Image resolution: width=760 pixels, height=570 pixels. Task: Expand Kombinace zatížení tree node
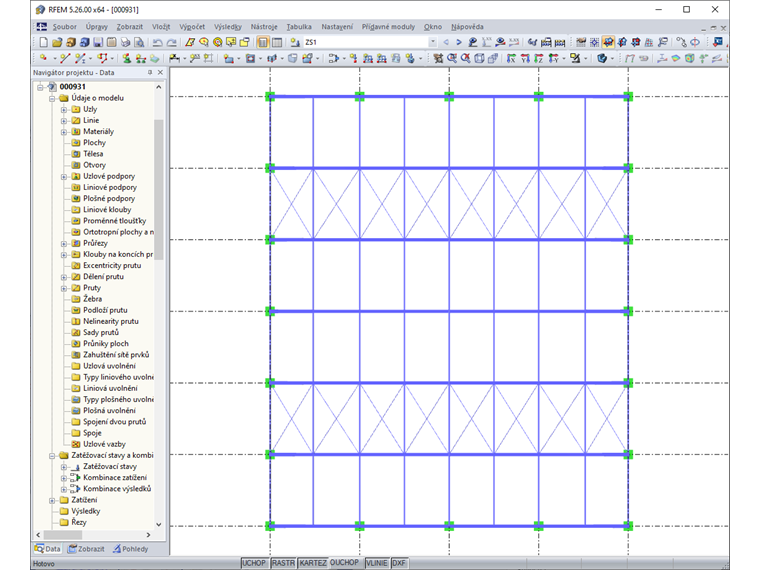[63, 478]
